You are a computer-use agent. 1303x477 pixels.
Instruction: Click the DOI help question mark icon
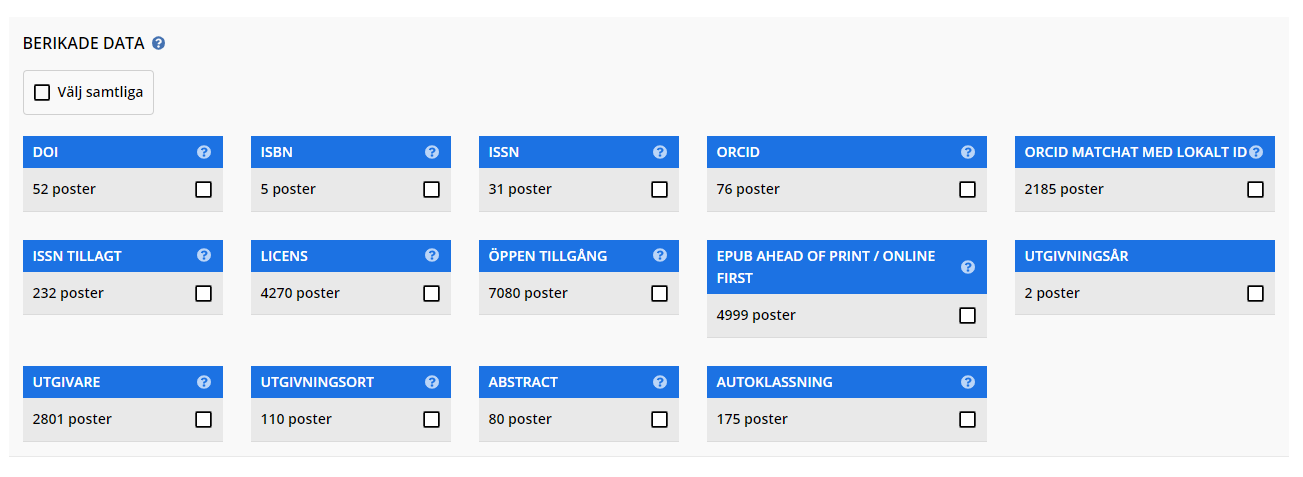point(204,152)
